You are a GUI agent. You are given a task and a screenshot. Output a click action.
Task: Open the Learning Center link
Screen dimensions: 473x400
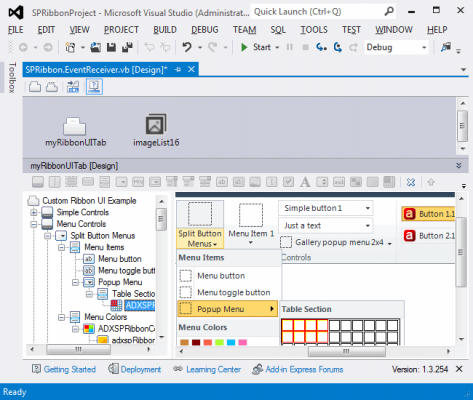click(x=213, y=369)
